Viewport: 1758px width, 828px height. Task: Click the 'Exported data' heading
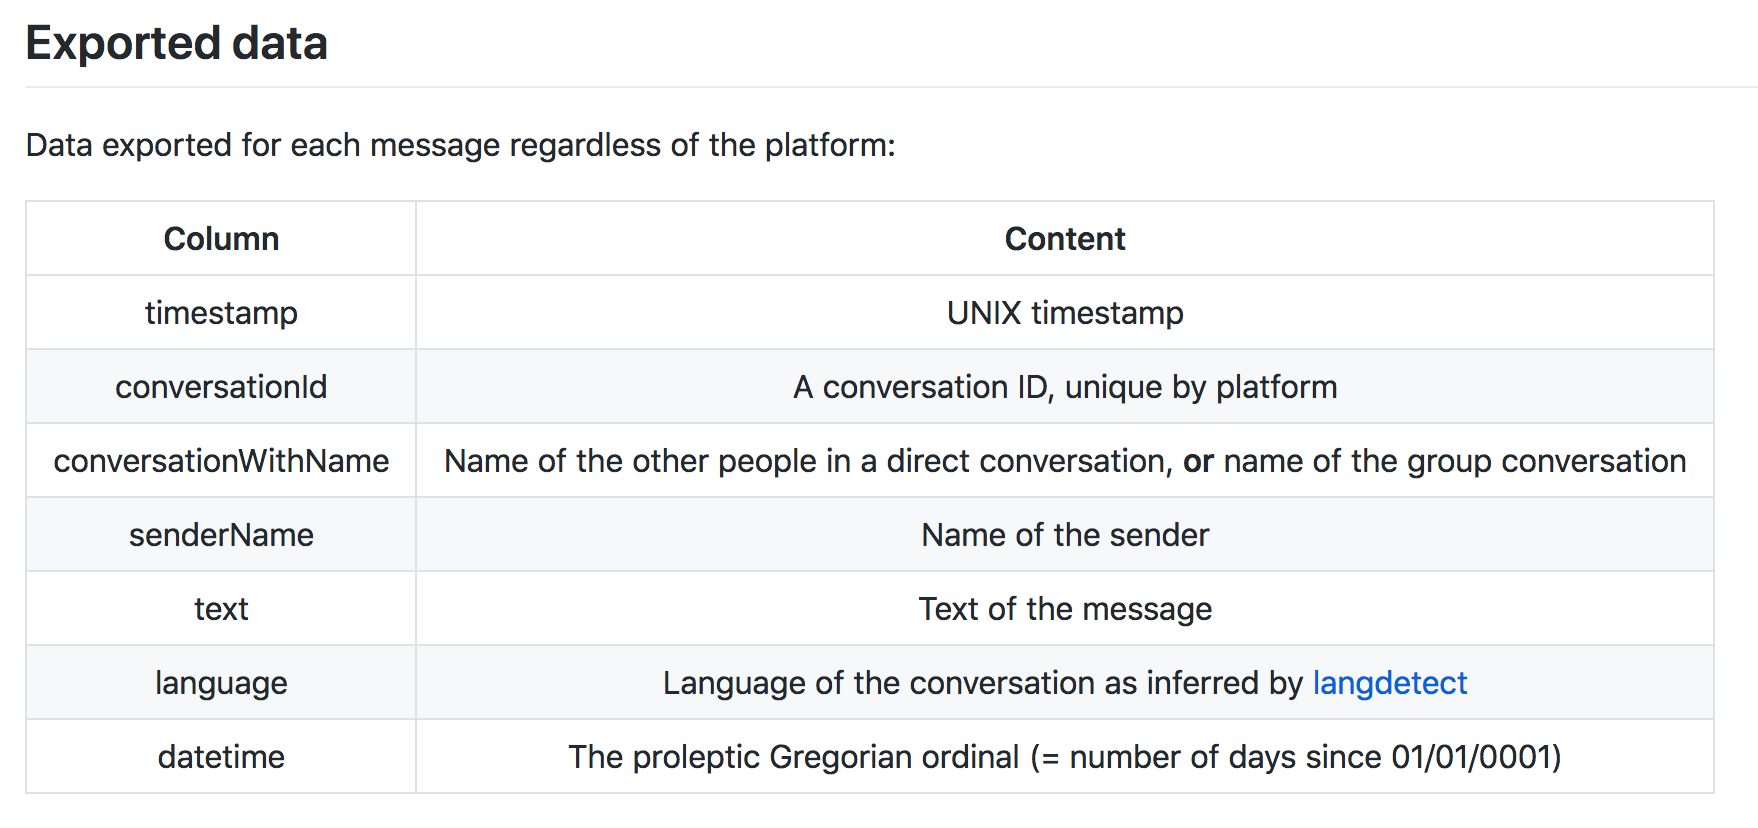point(177,44)
